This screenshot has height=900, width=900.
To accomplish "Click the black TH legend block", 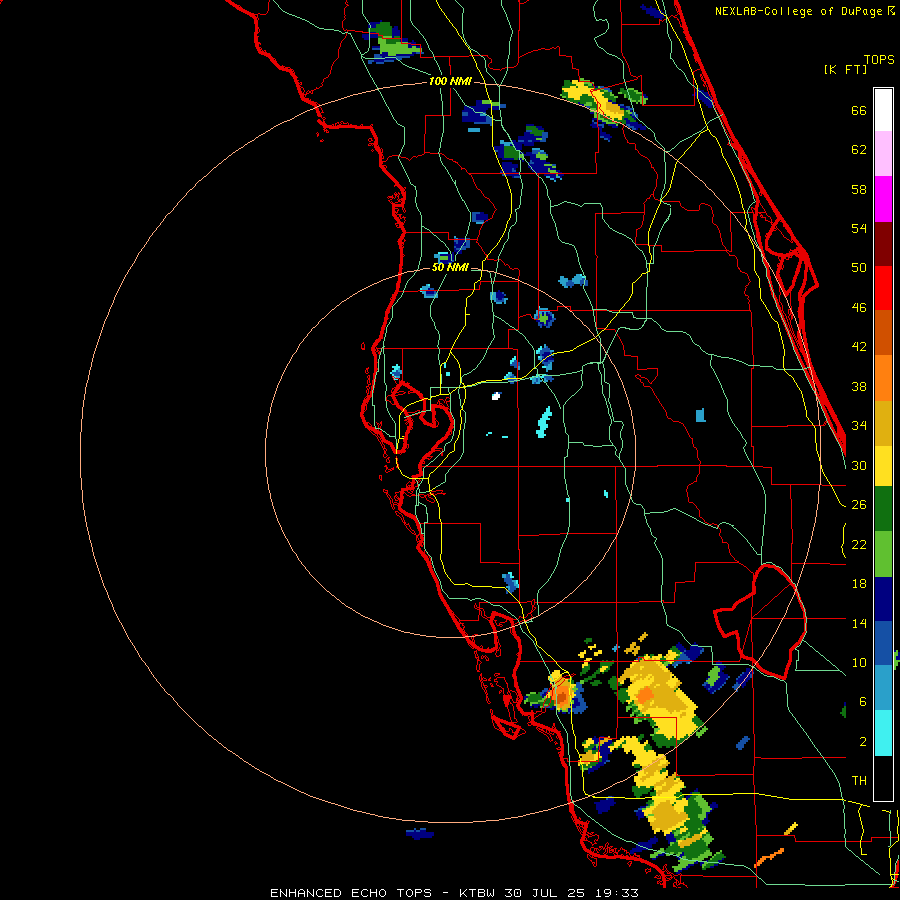I will (883, 778).
